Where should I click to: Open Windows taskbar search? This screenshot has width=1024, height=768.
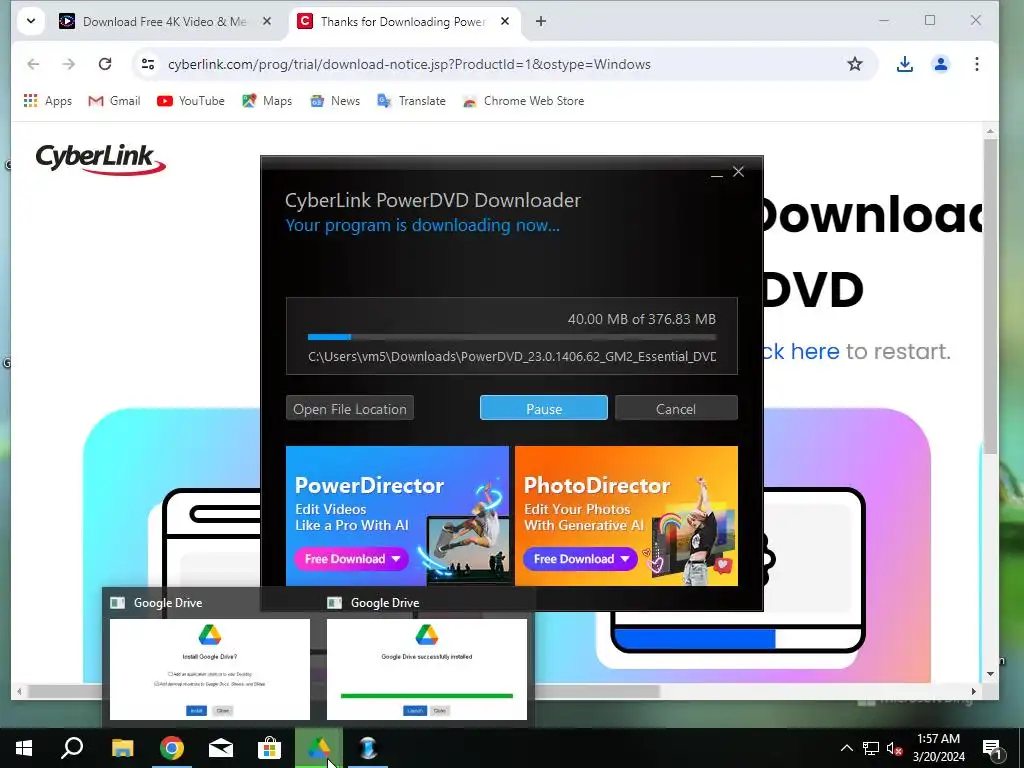(x=72, y=748)
